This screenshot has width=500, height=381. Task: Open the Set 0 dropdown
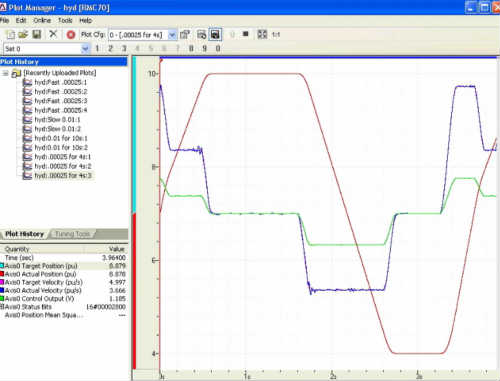(85, 49)
